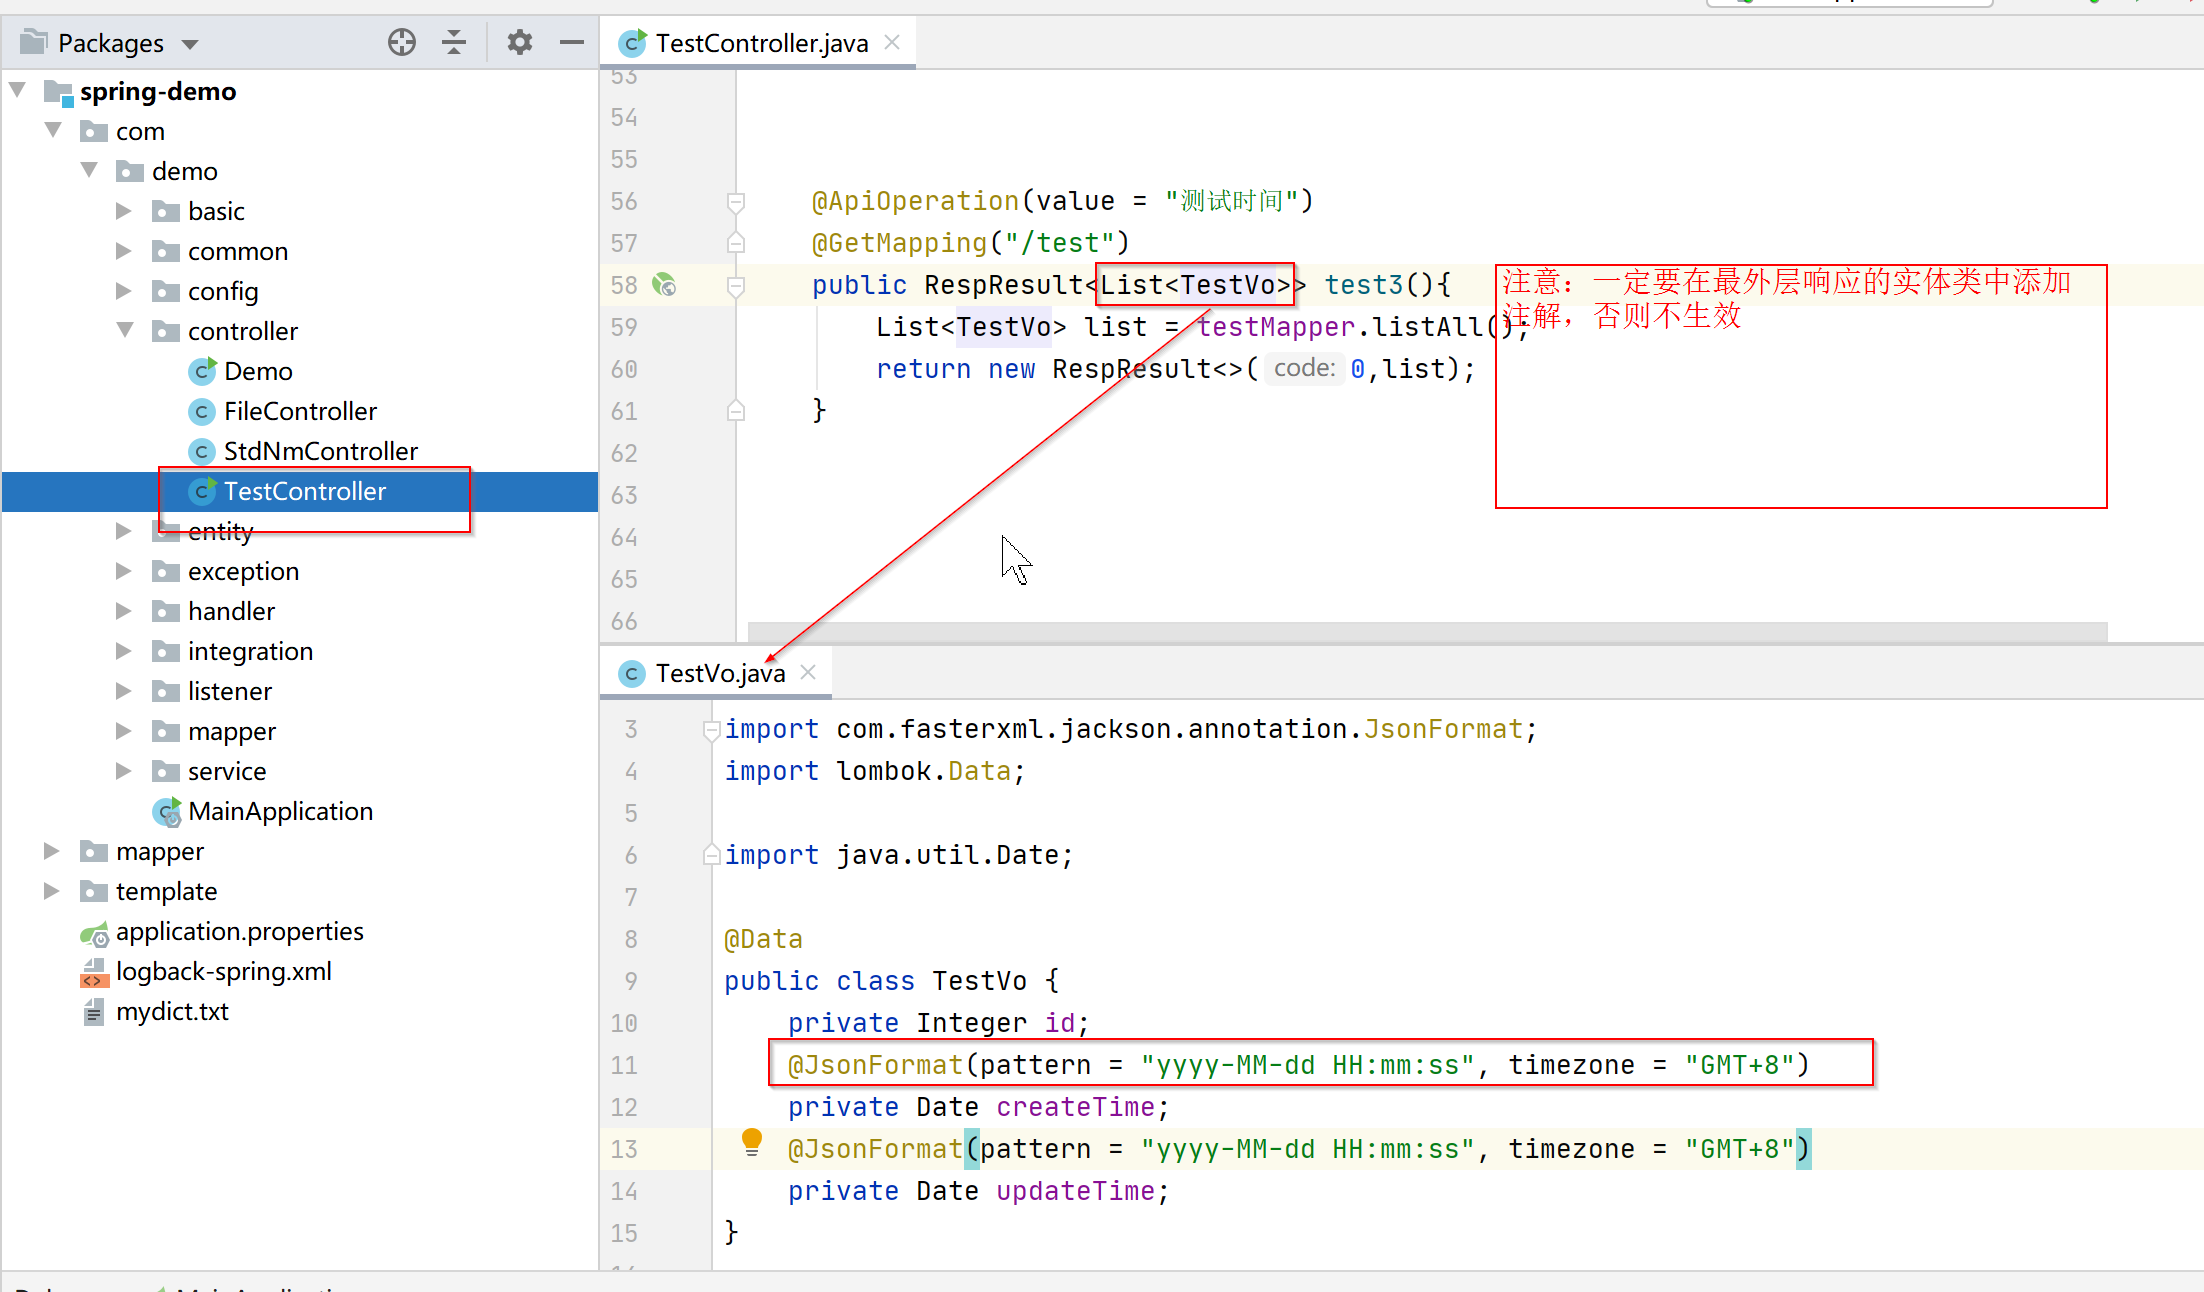2204x1292 pixels.
Task: Click the crosshair Select Opened File icon
Action: 401,42
